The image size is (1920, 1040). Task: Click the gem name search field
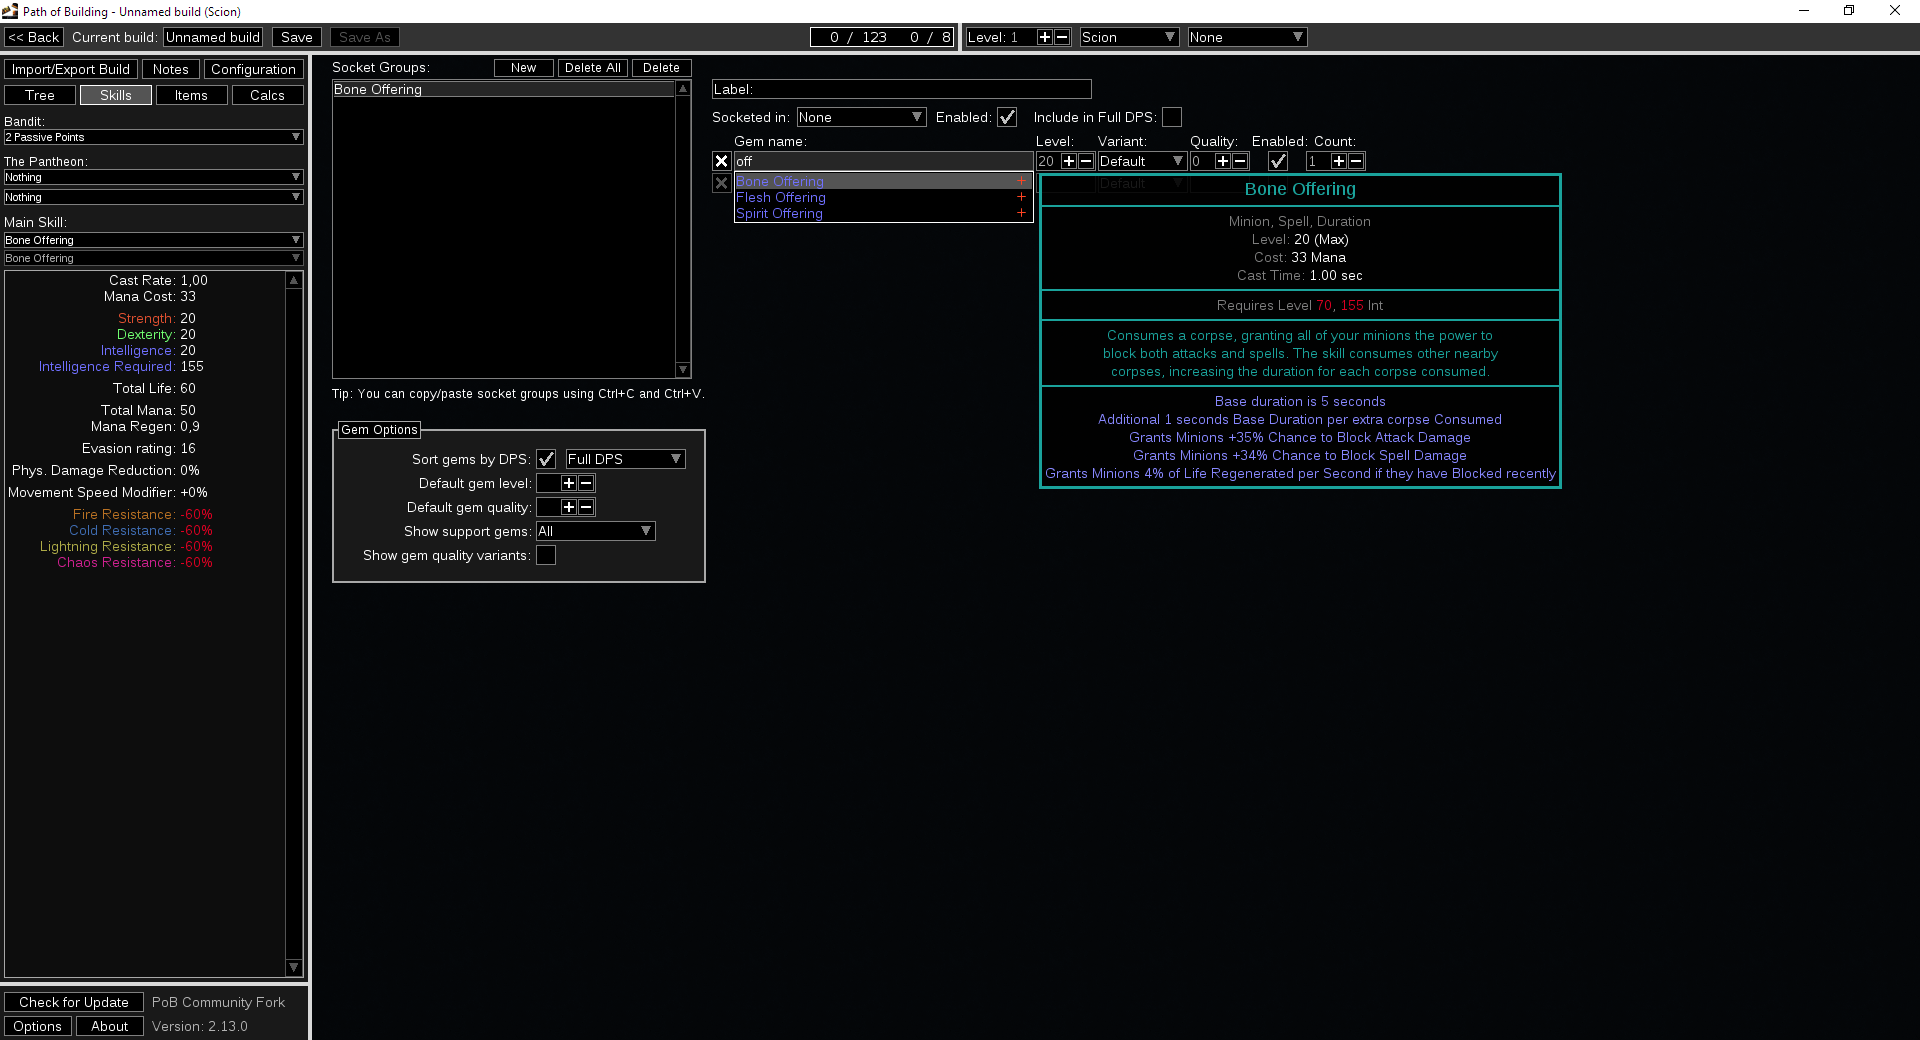[884, 161]
